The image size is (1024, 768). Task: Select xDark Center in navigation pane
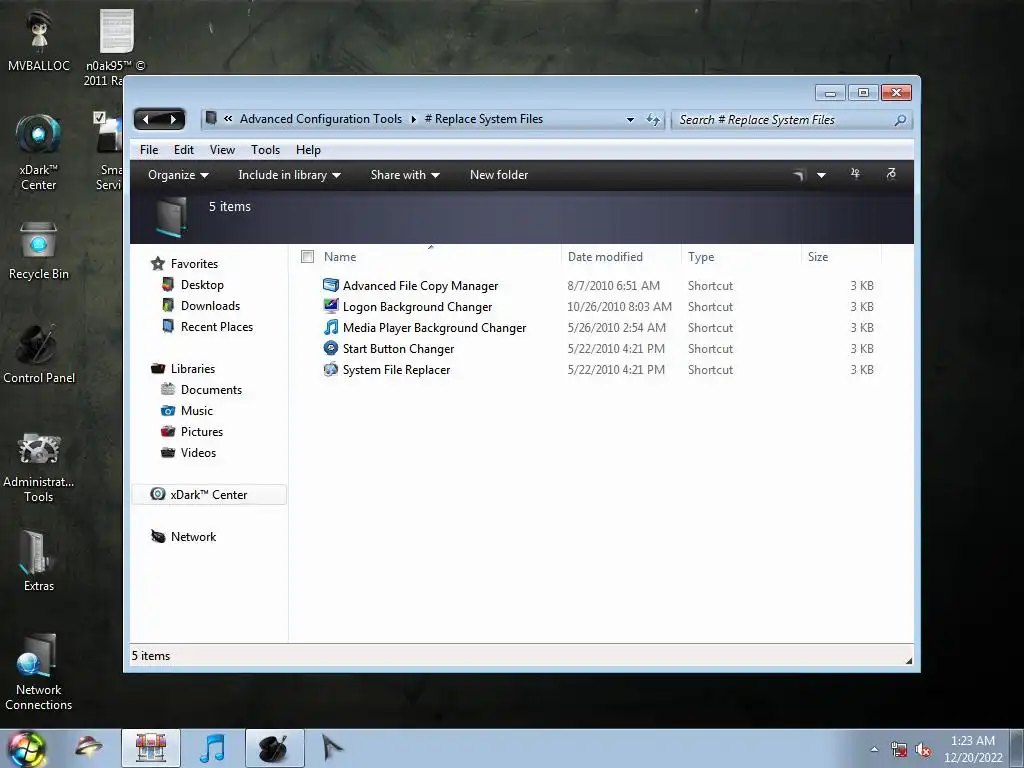click(209, 494)
